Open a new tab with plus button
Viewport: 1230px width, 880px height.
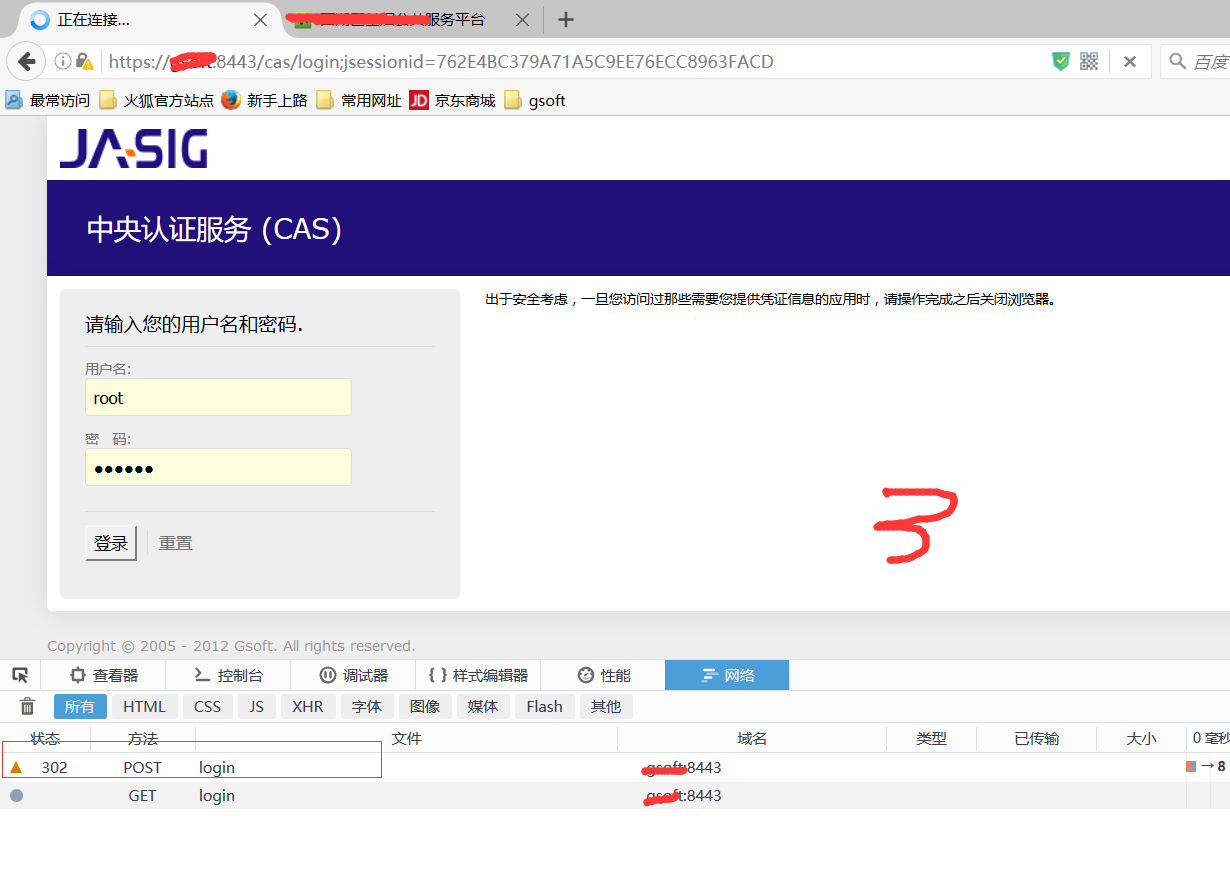566,20
